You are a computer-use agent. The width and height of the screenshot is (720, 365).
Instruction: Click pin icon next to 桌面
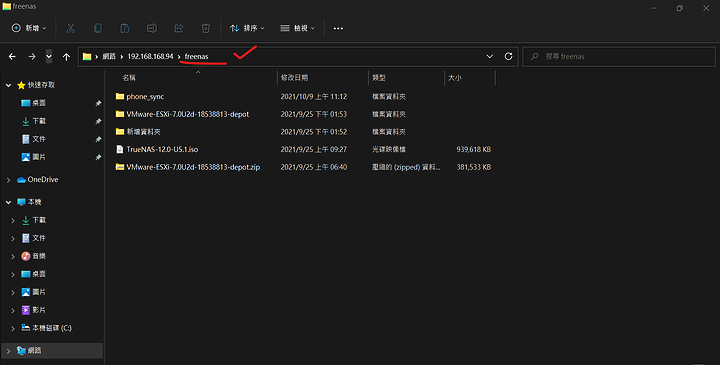pyautogui.click(x=98, y=103)
